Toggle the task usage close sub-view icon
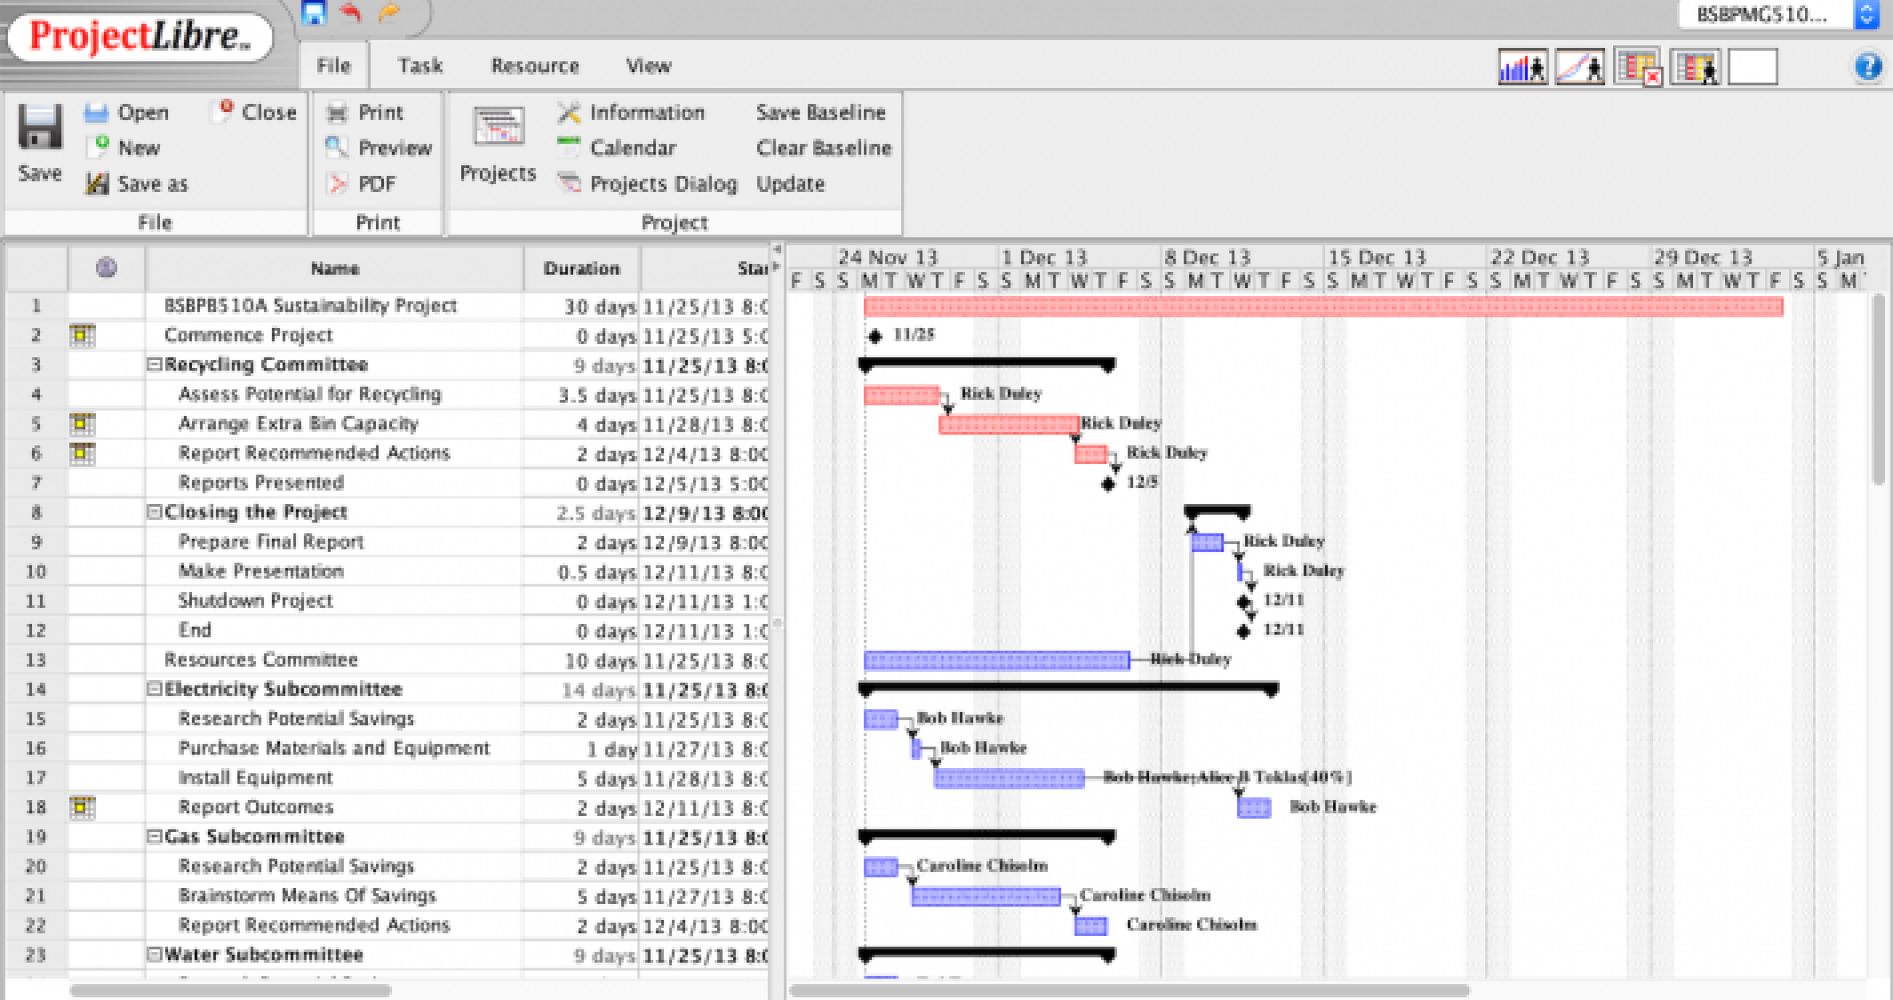The width and height of the screenshot is (1893, 1000). click(x=1638, y=68)
